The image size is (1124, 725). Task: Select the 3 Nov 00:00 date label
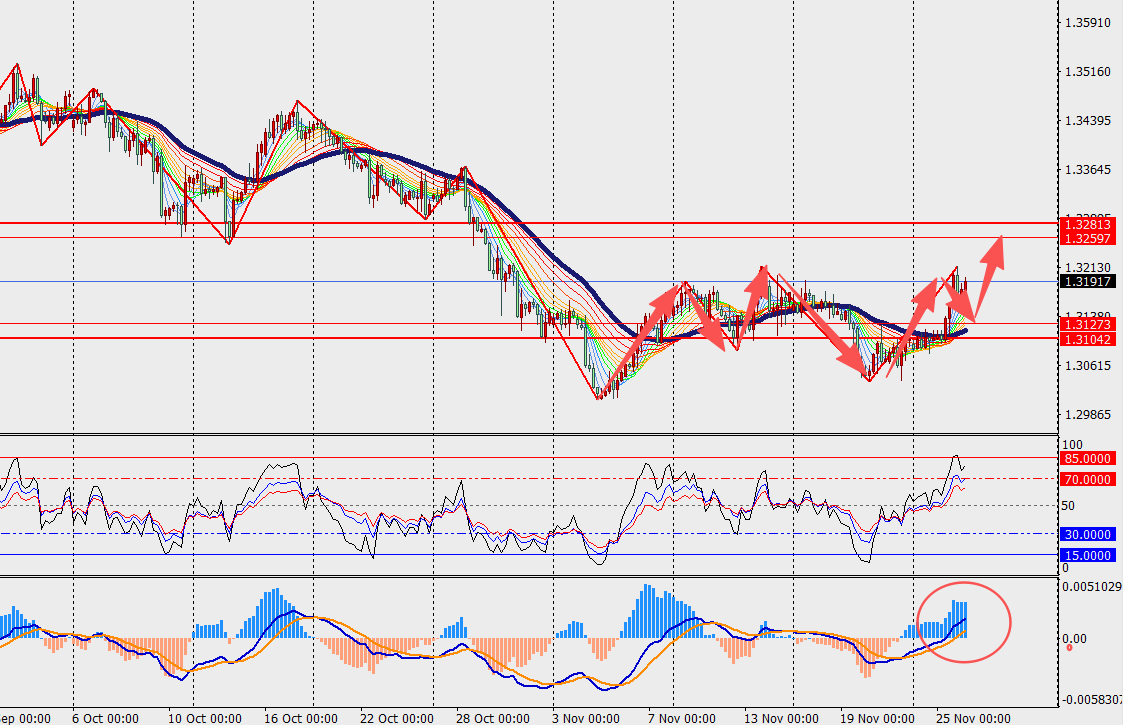588,718
